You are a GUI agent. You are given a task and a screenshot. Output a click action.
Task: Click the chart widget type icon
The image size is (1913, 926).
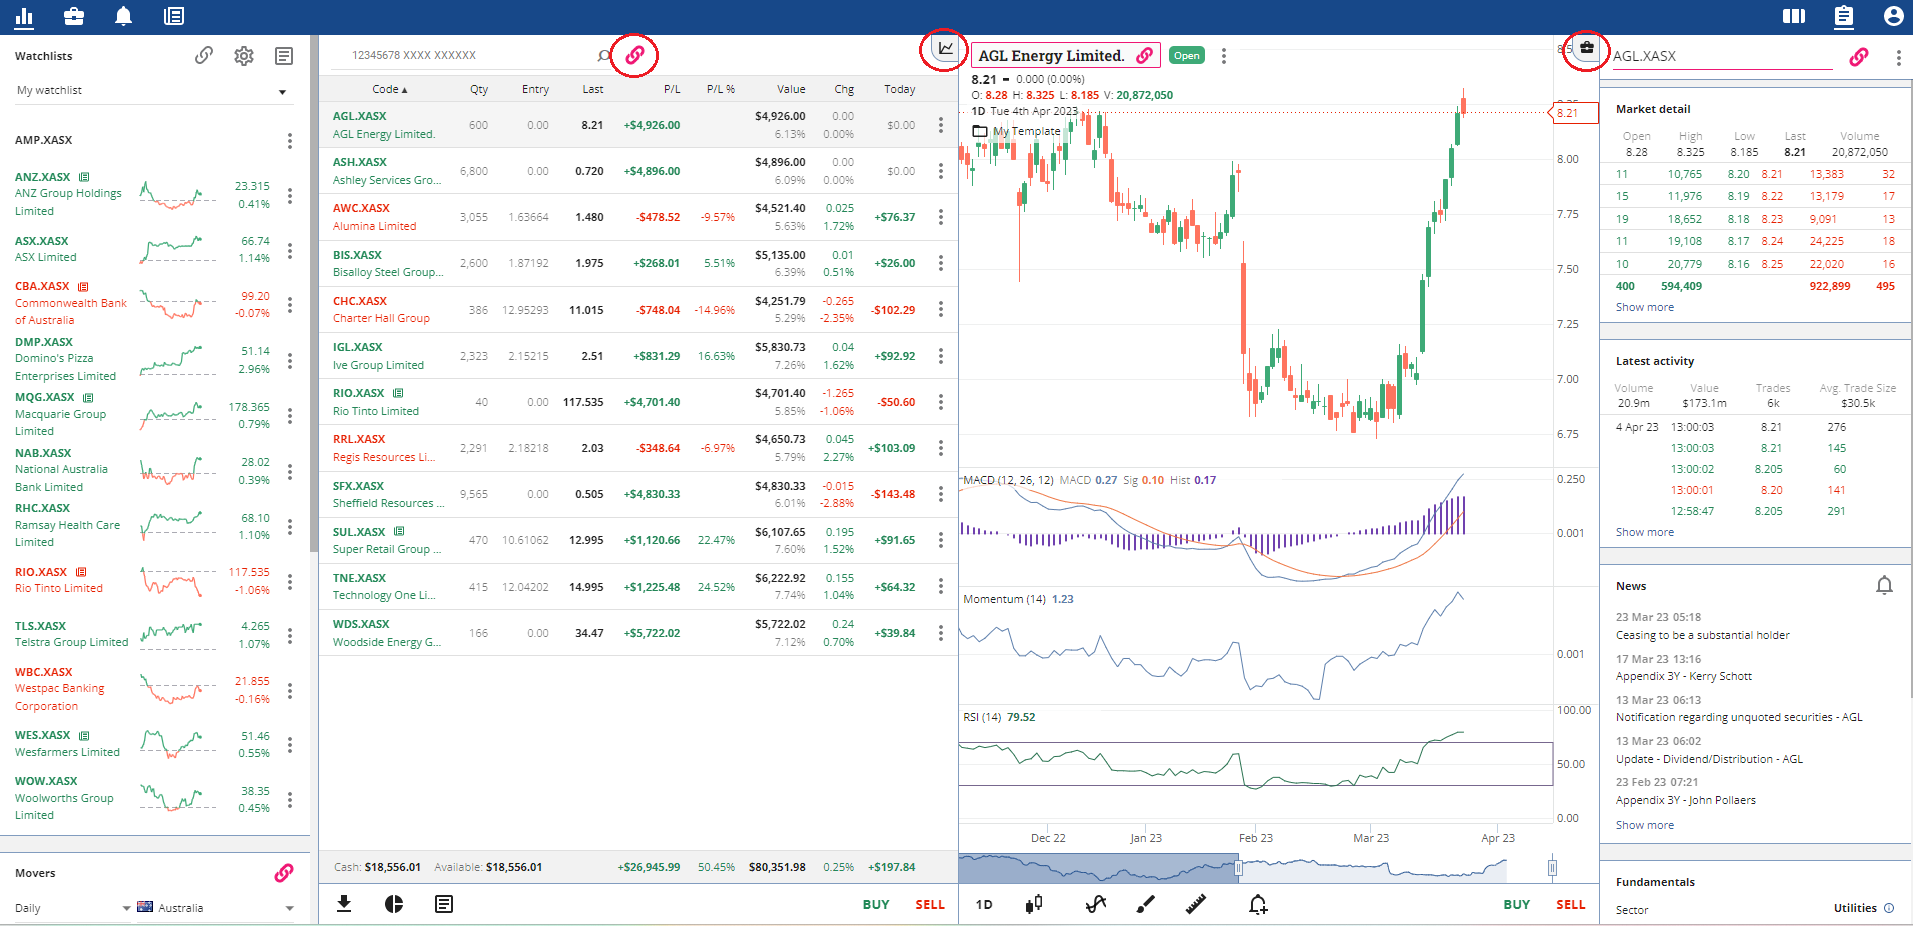945,48
